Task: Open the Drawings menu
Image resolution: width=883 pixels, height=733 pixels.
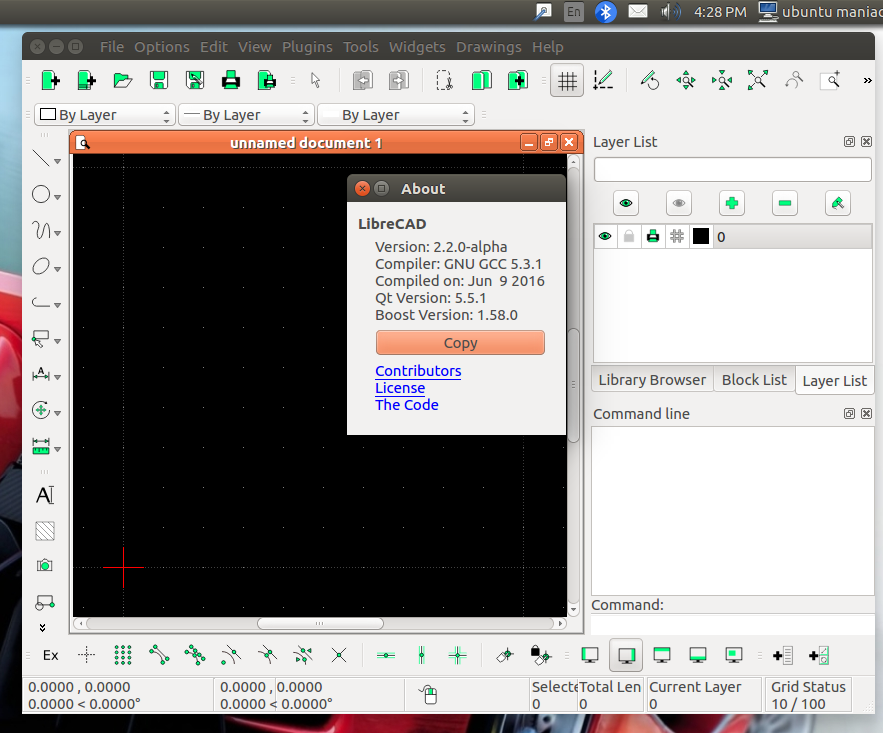Action: (x=489, y=47)
